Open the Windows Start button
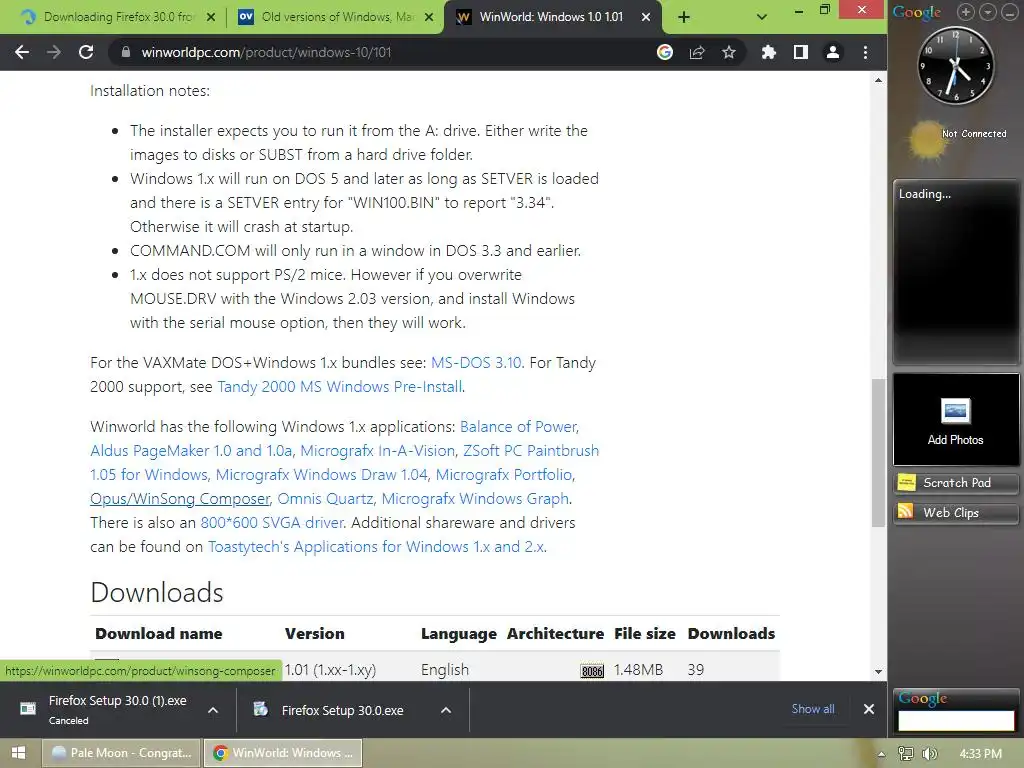Screen dimensions: 1024x768 [18, 753]
